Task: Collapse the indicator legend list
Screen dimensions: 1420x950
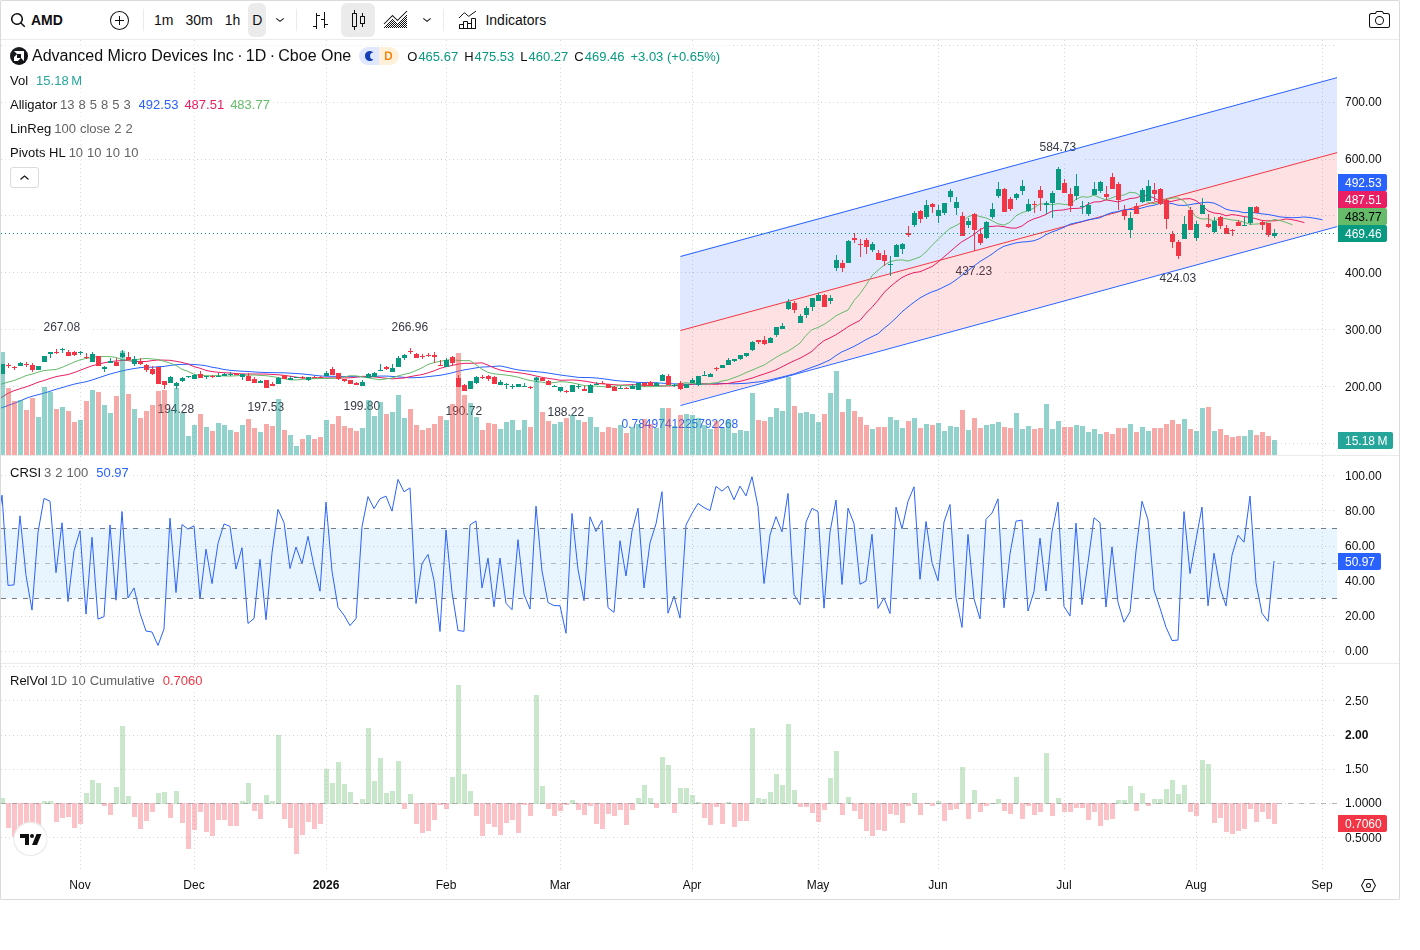Action: point(25,178)
